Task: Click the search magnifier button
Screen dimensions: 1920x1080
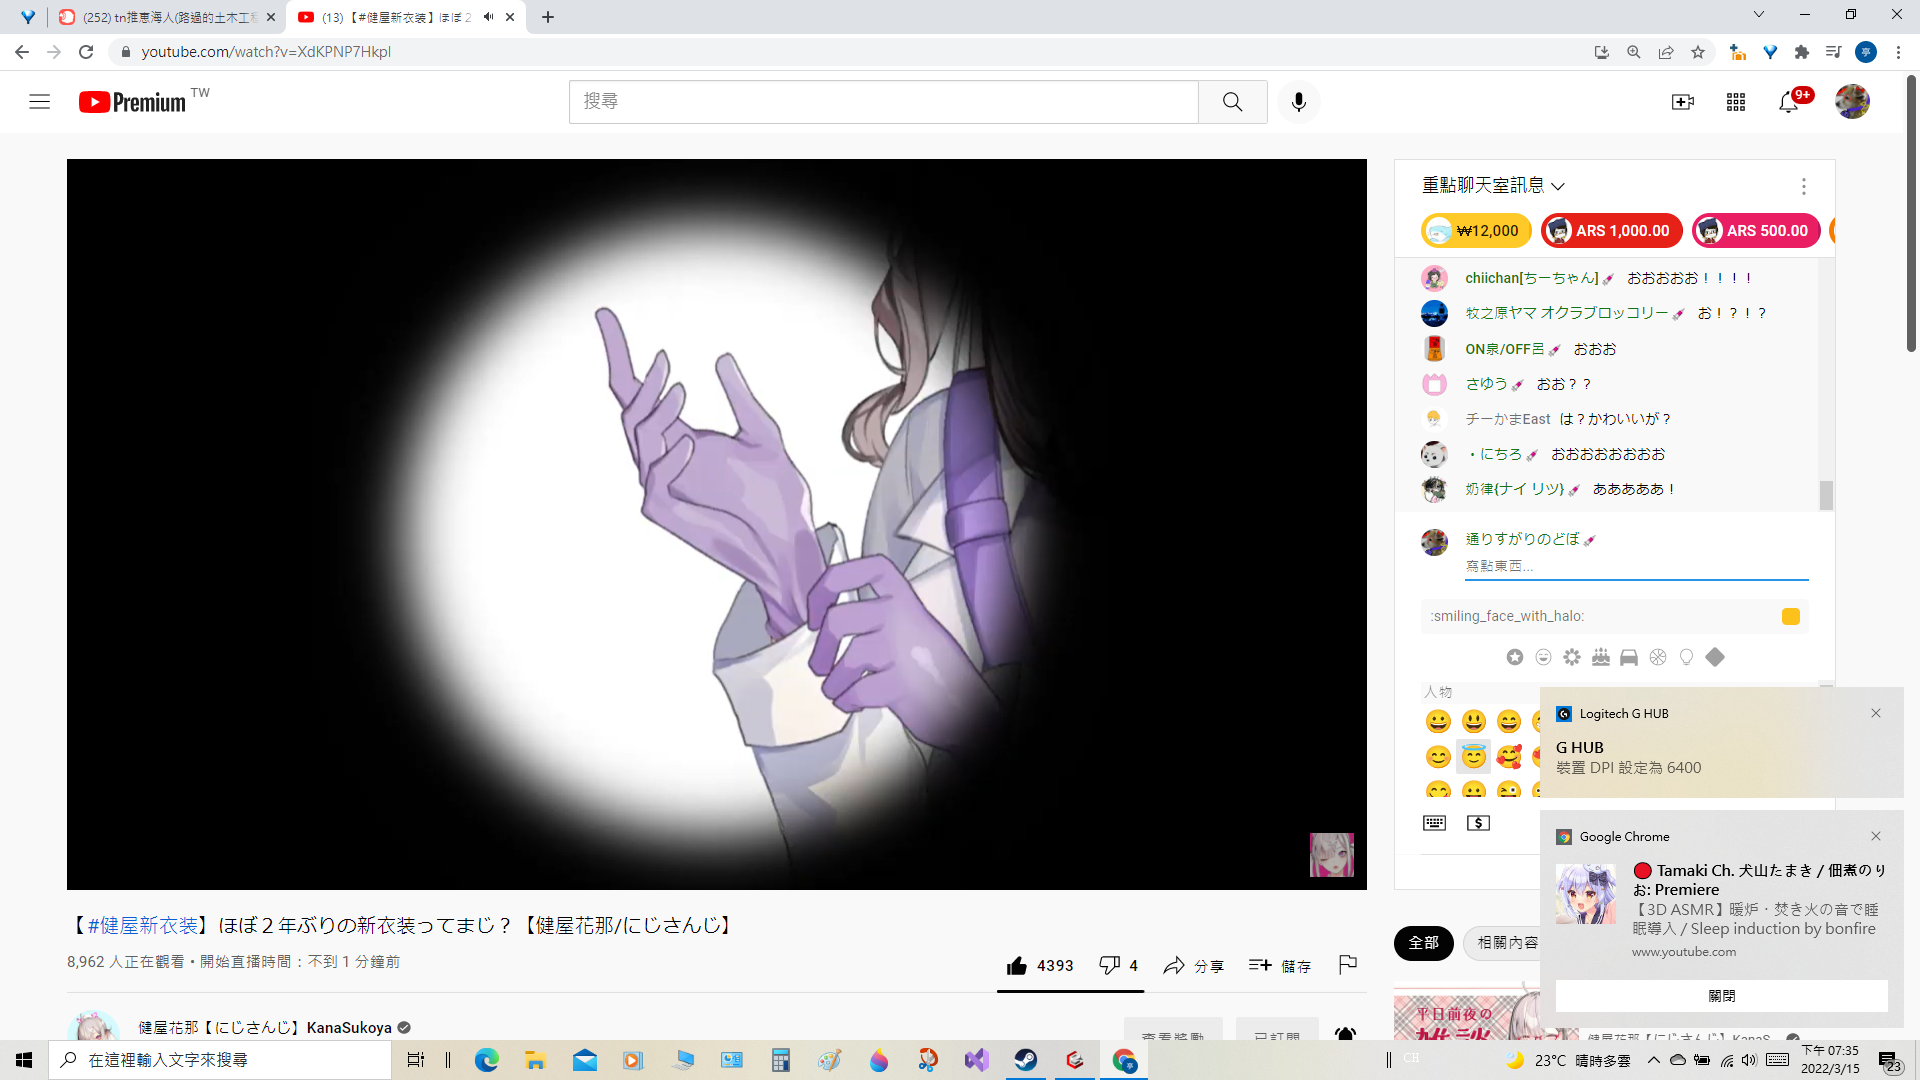Action: (1232, 102)
